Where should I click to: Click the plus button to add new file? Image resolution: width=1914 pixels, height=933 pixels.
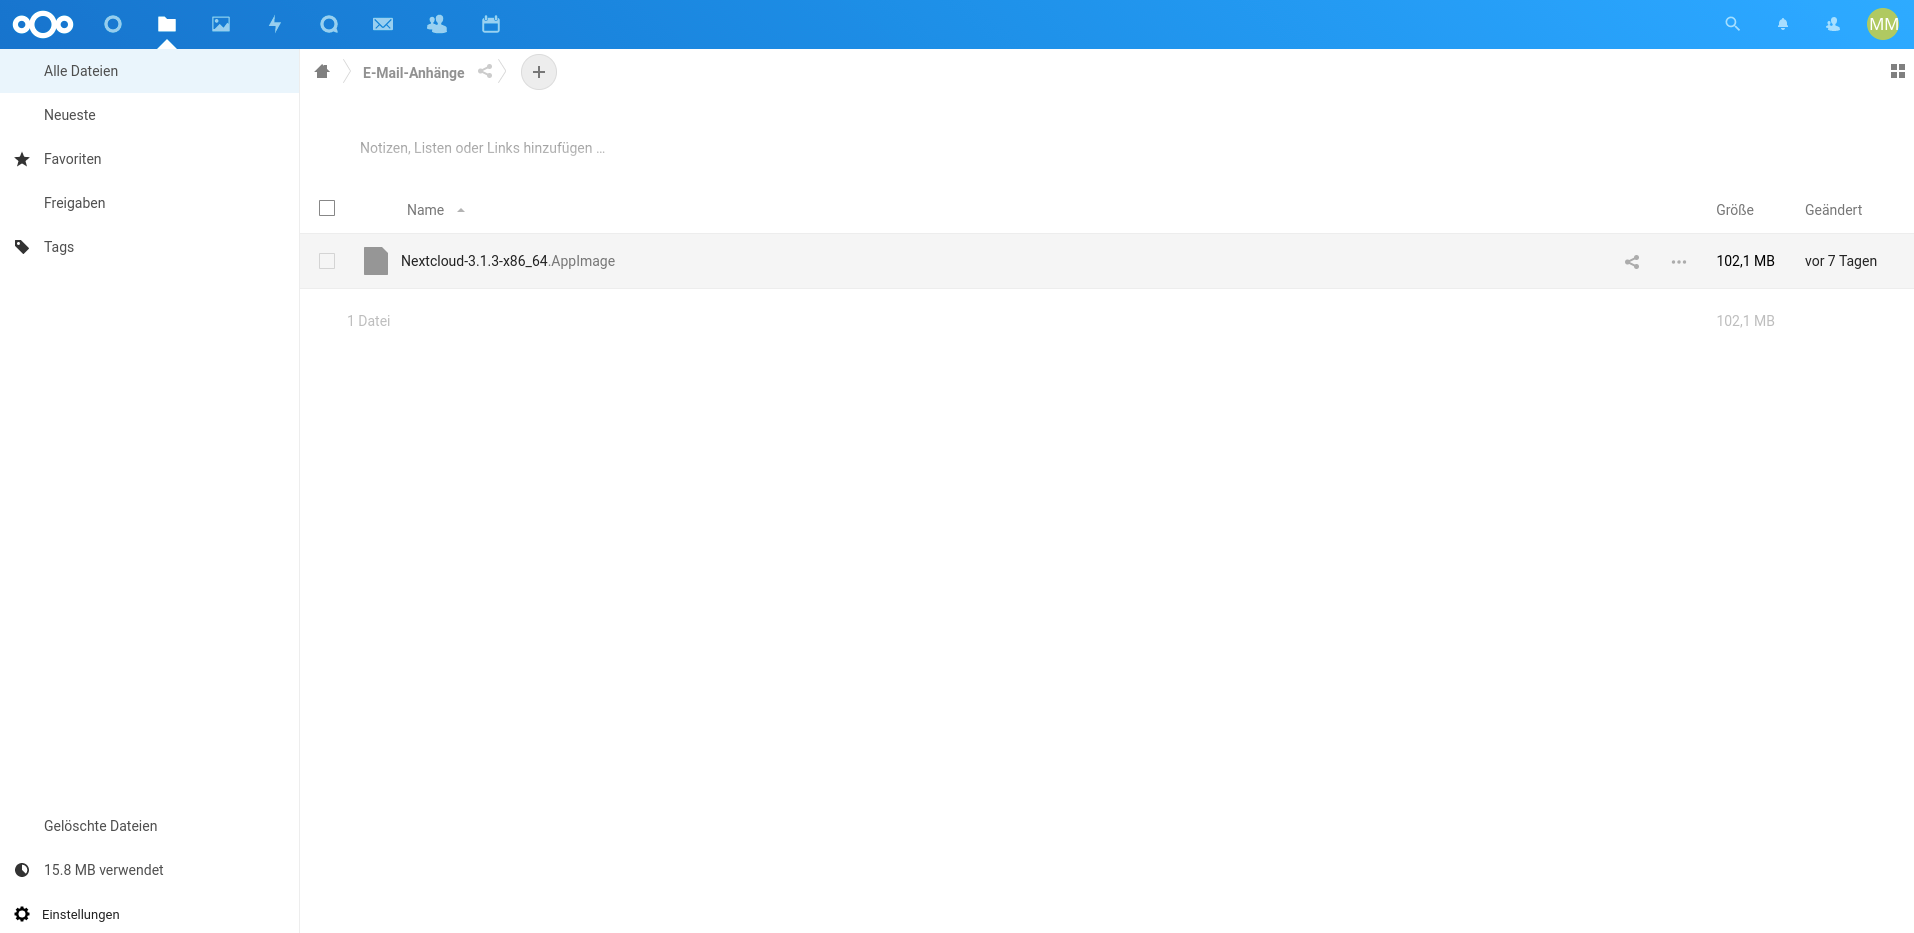click(x=539, y=72)
